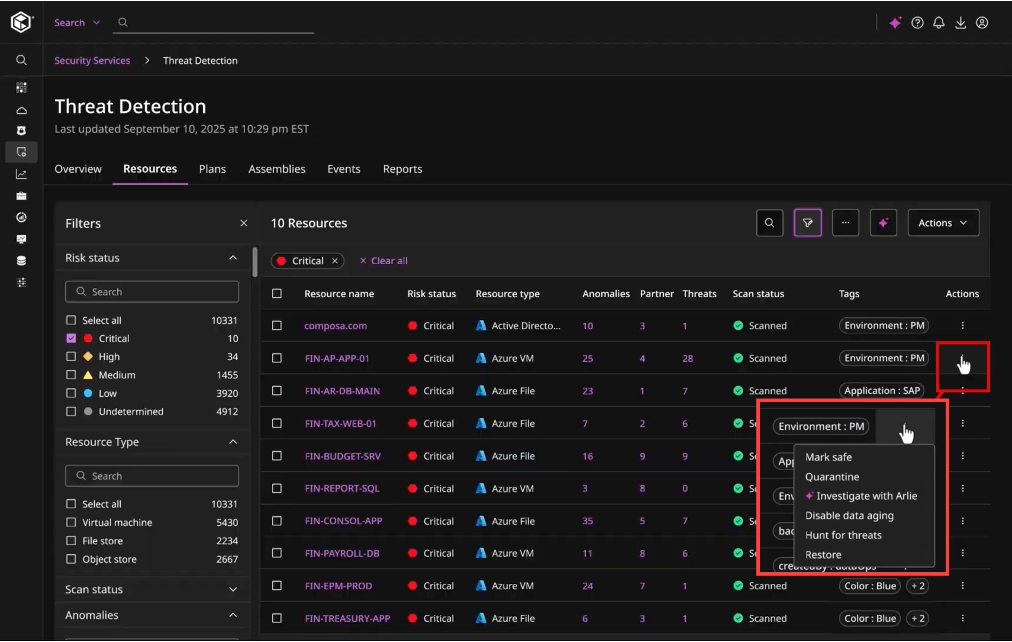This screenshot has height=642, width=1012.
Task: Switch to the Events tab
Action: click(x=343, y=169)
